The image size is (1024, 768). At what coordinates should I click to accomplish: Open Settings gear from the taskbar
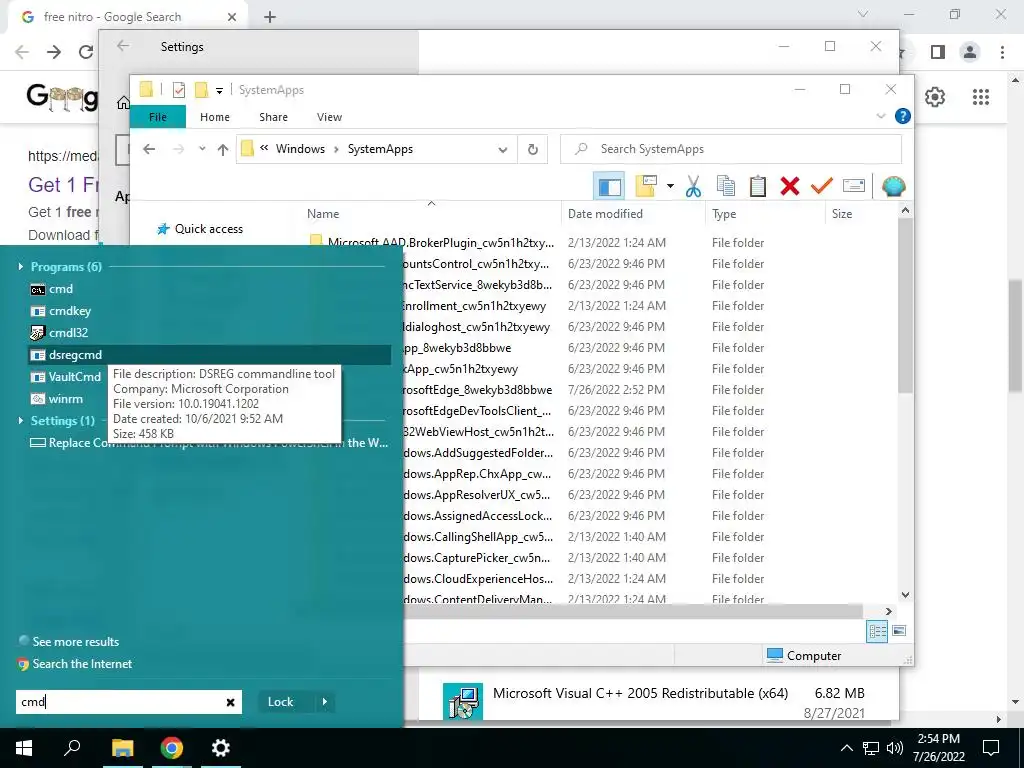point(221,748)
